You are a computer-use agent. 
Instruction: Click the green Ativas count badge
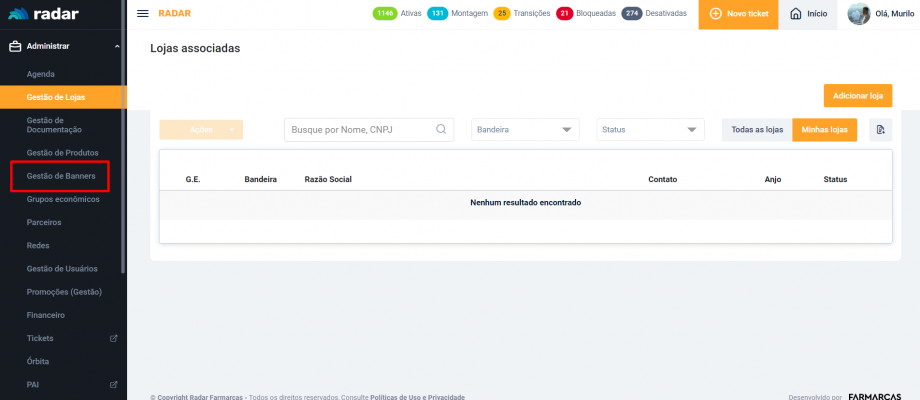pyautogui.click(x=384, y=13)
